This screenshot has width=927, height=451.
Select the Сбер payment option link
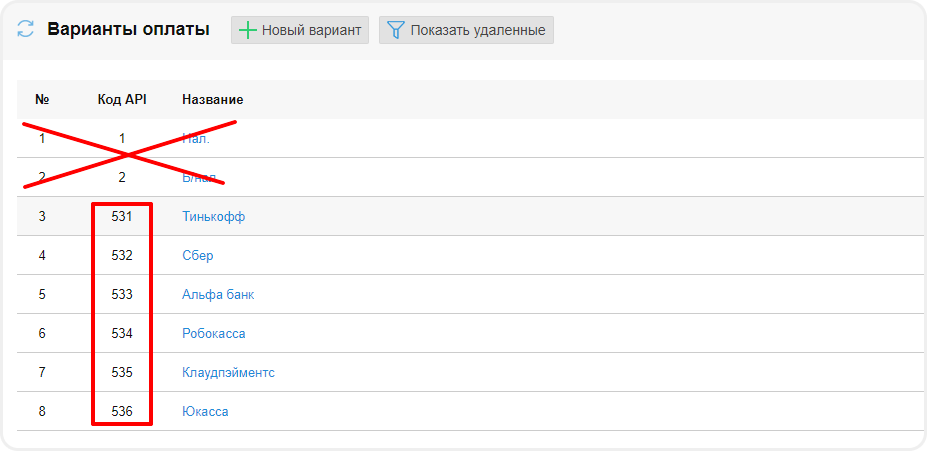point(197,256)
